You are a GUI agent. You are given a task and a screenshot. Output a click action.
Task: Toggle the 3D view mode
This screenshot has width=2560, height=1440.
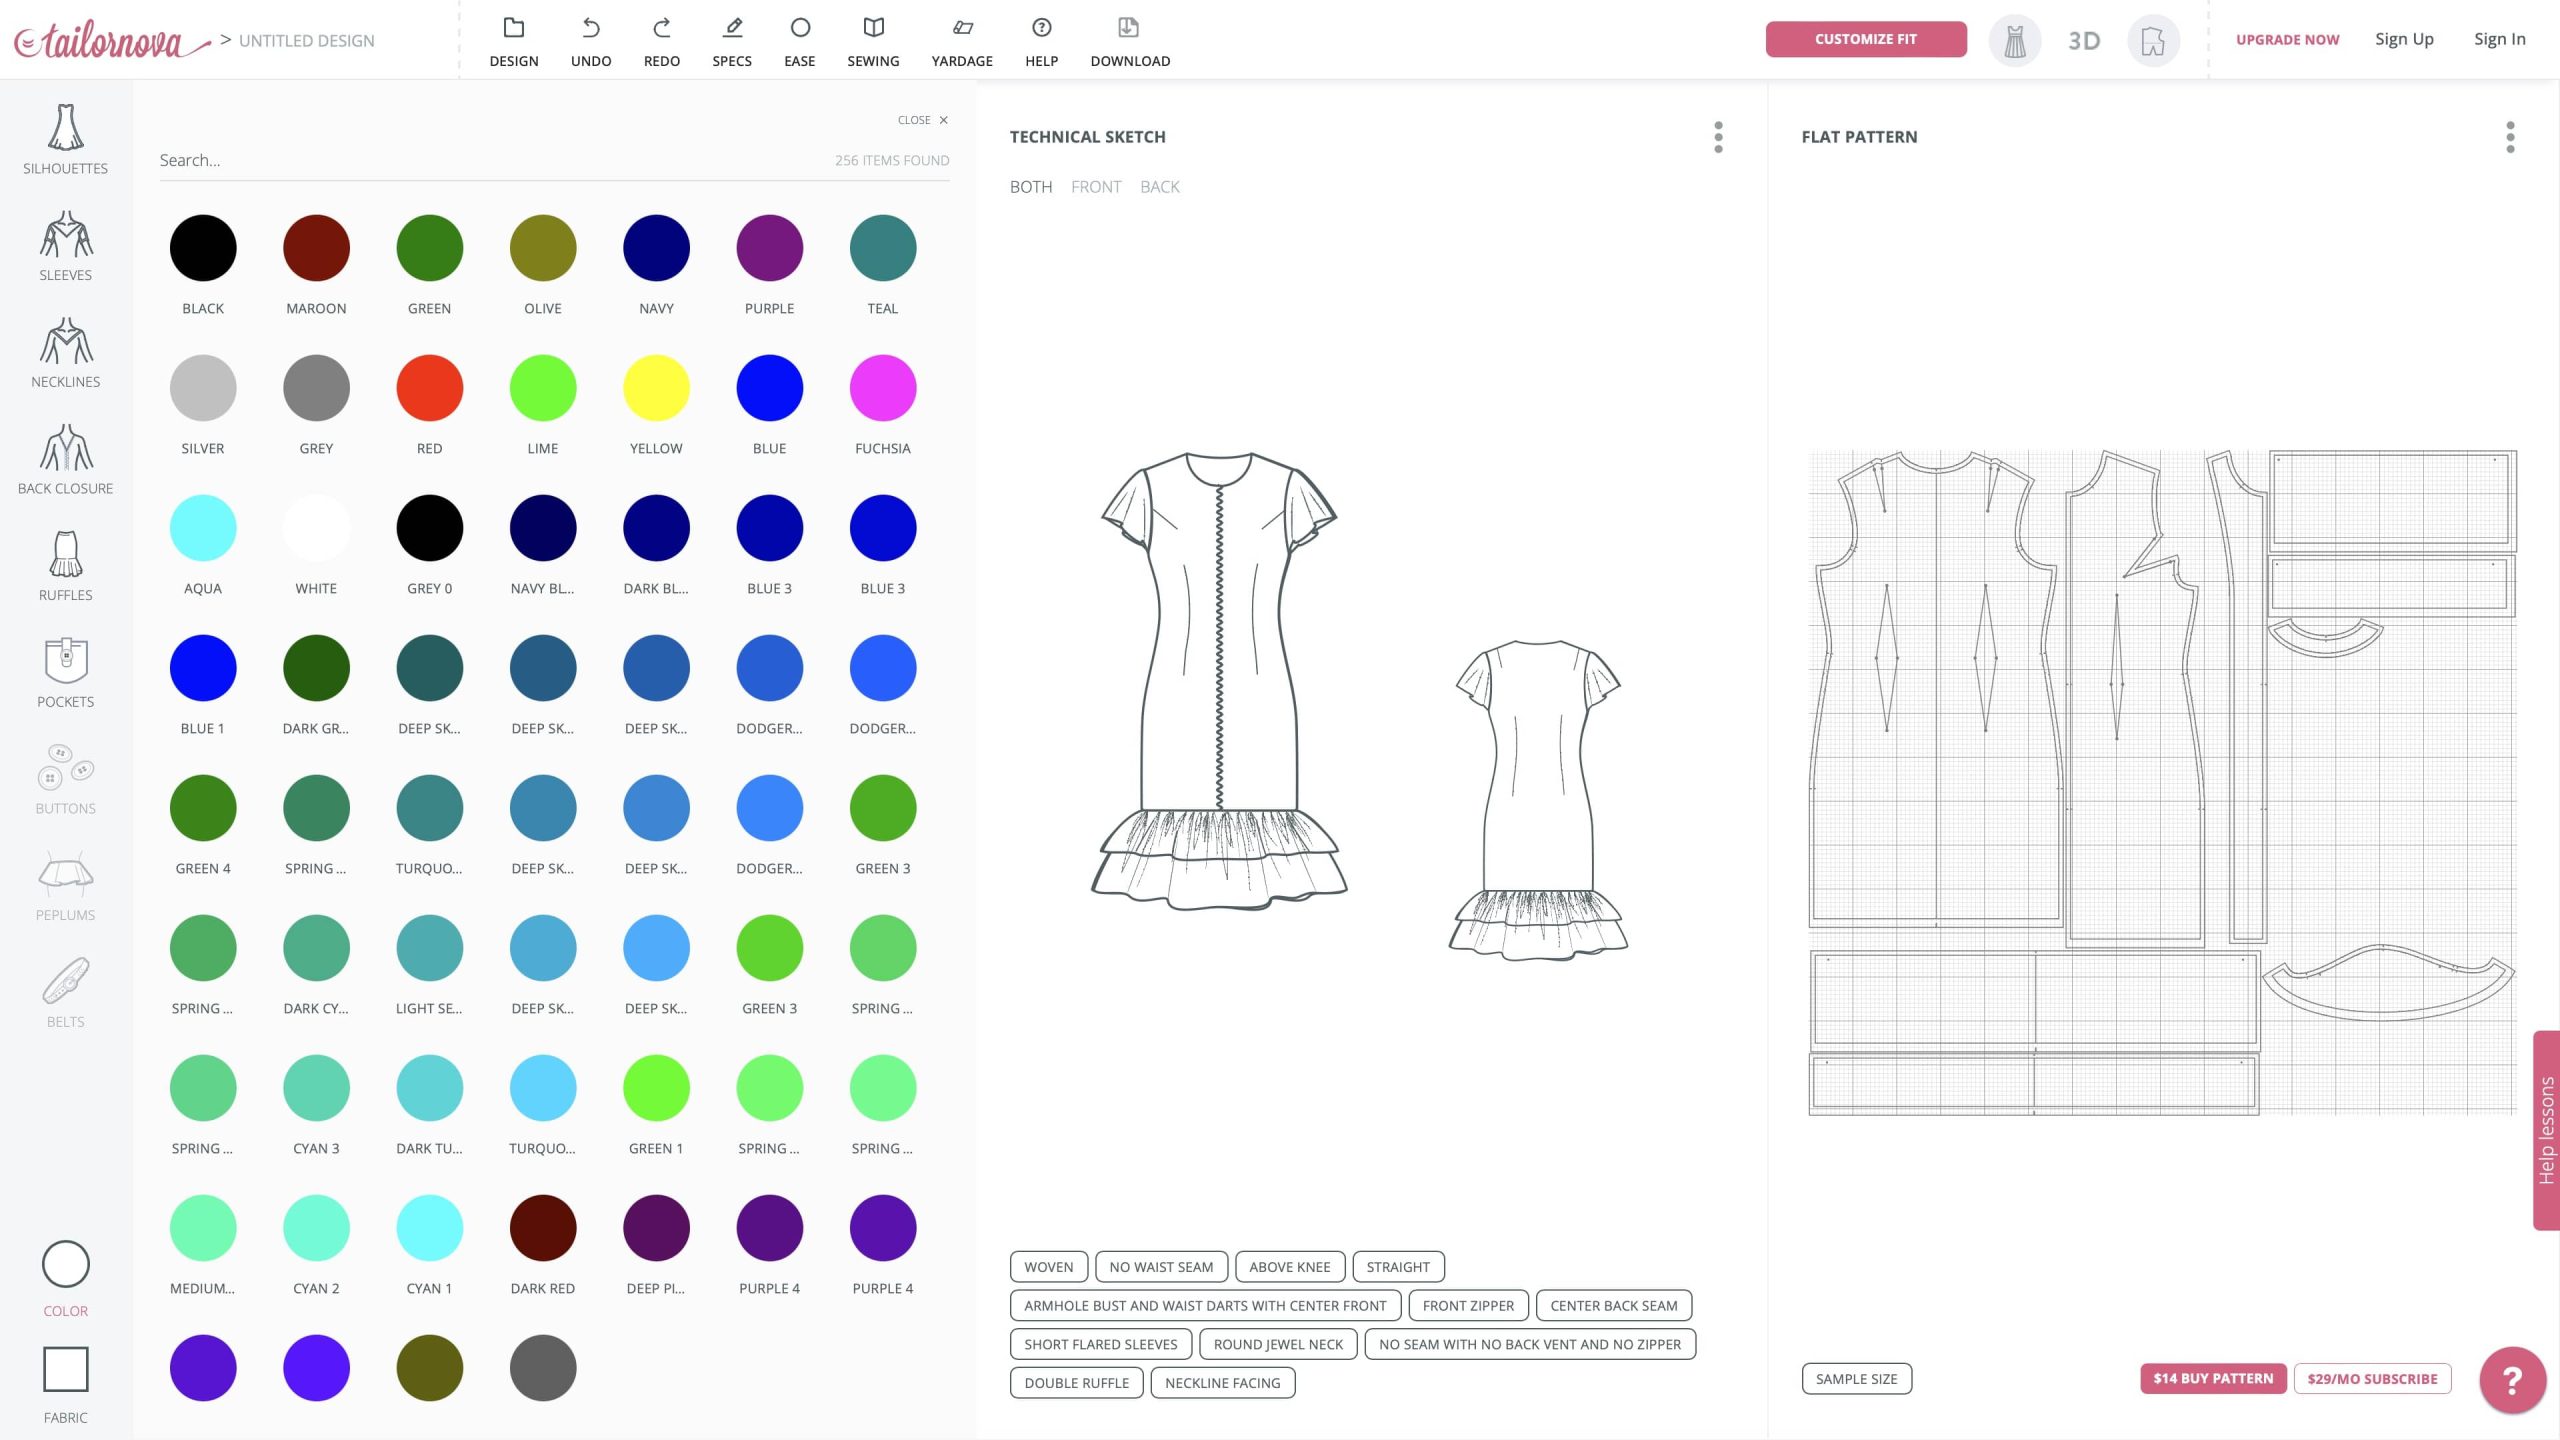pyautogui.click(x=2084, y=41)
